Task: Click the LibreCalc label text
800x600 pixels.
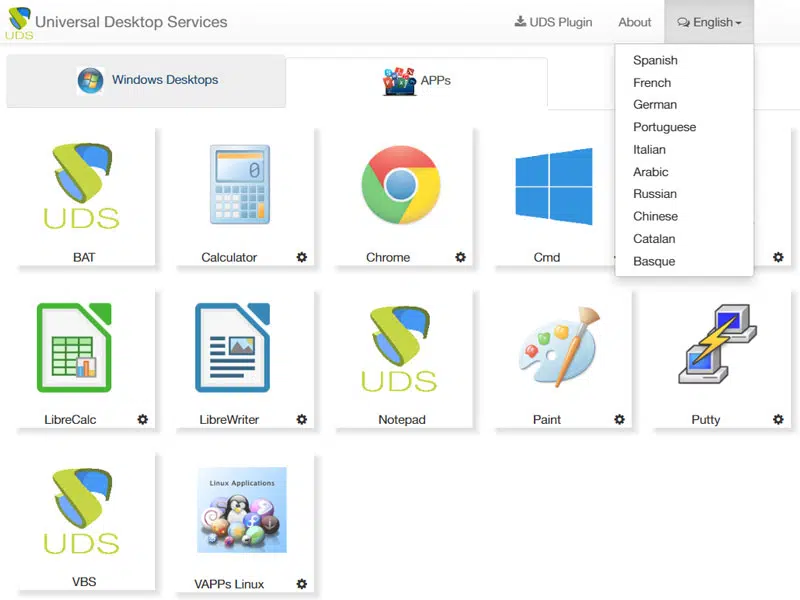Action: tap(70, 420)
